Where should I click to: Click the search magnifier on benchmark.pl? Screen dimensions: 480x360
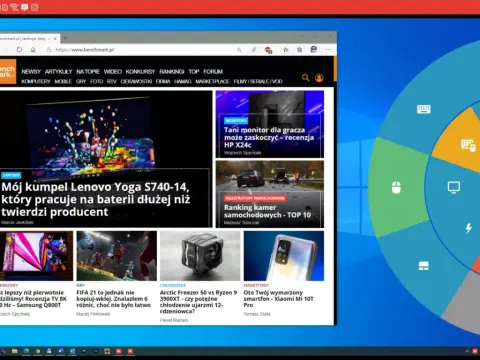[305, 78]
